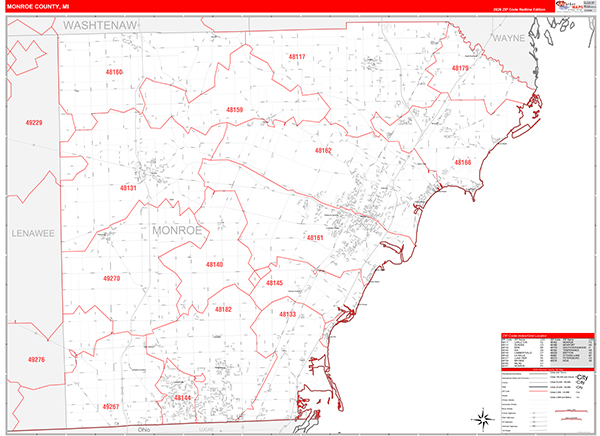Screen dimensions: 600x436
Task: Click the WAYNE county label
Action: 508,38
